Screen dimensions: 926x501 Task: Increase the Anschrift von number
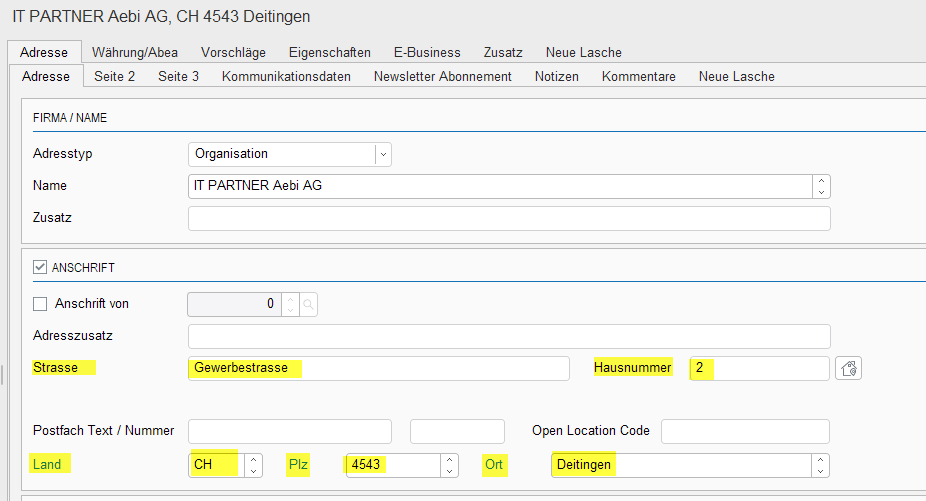tap(290, 299)
